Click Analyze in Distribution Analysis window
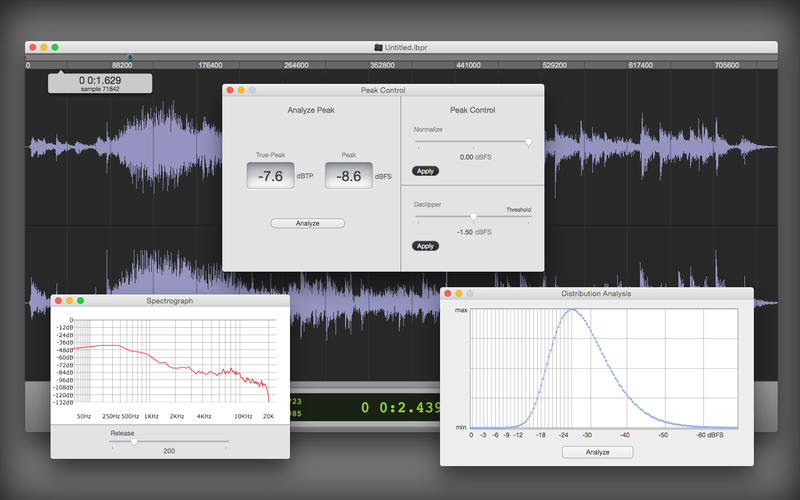 click(x=597, y=452)
